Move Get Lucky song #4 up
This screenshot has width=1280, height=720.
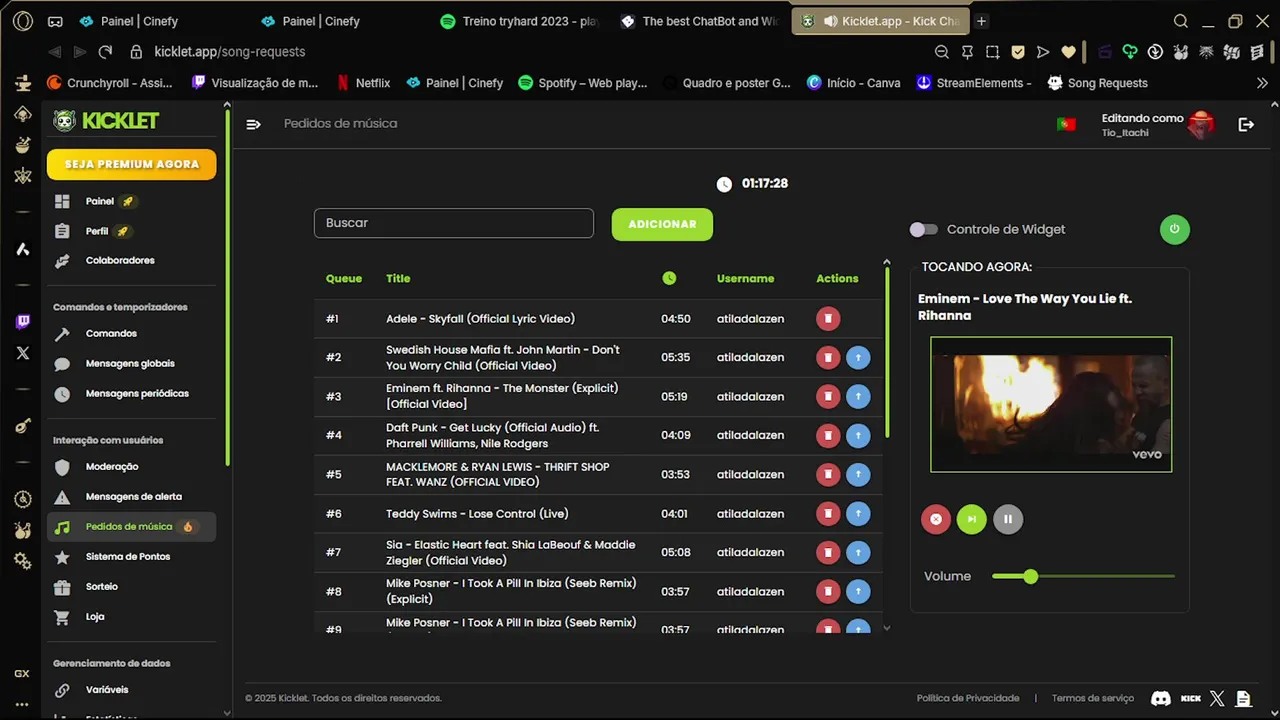click(x=858, y=435)
